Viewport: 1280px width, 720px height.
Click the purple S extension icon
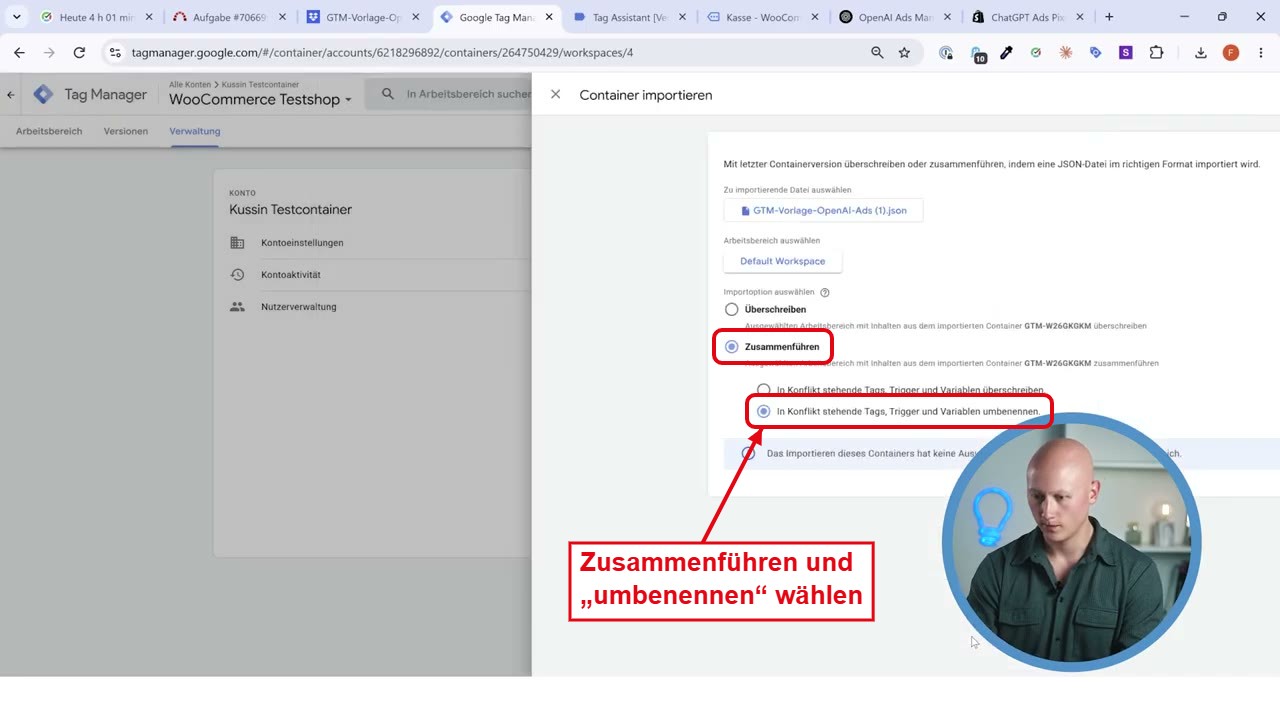click(1126, 53)
